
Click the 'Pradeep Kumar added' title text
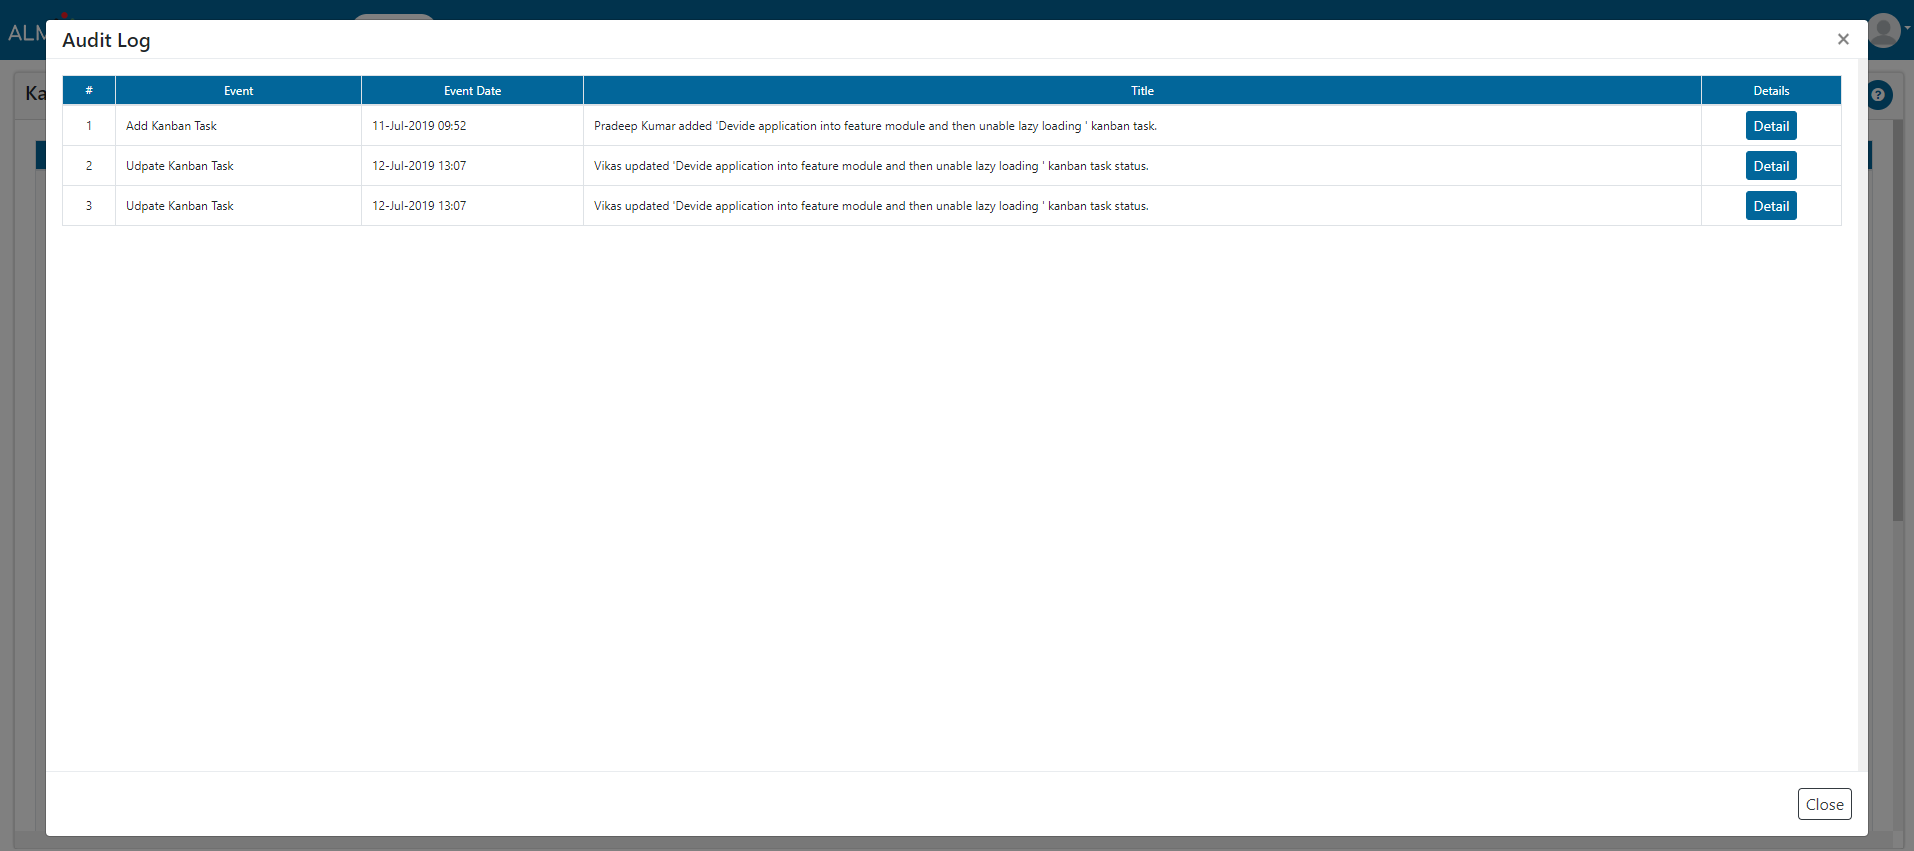point(875,126)
